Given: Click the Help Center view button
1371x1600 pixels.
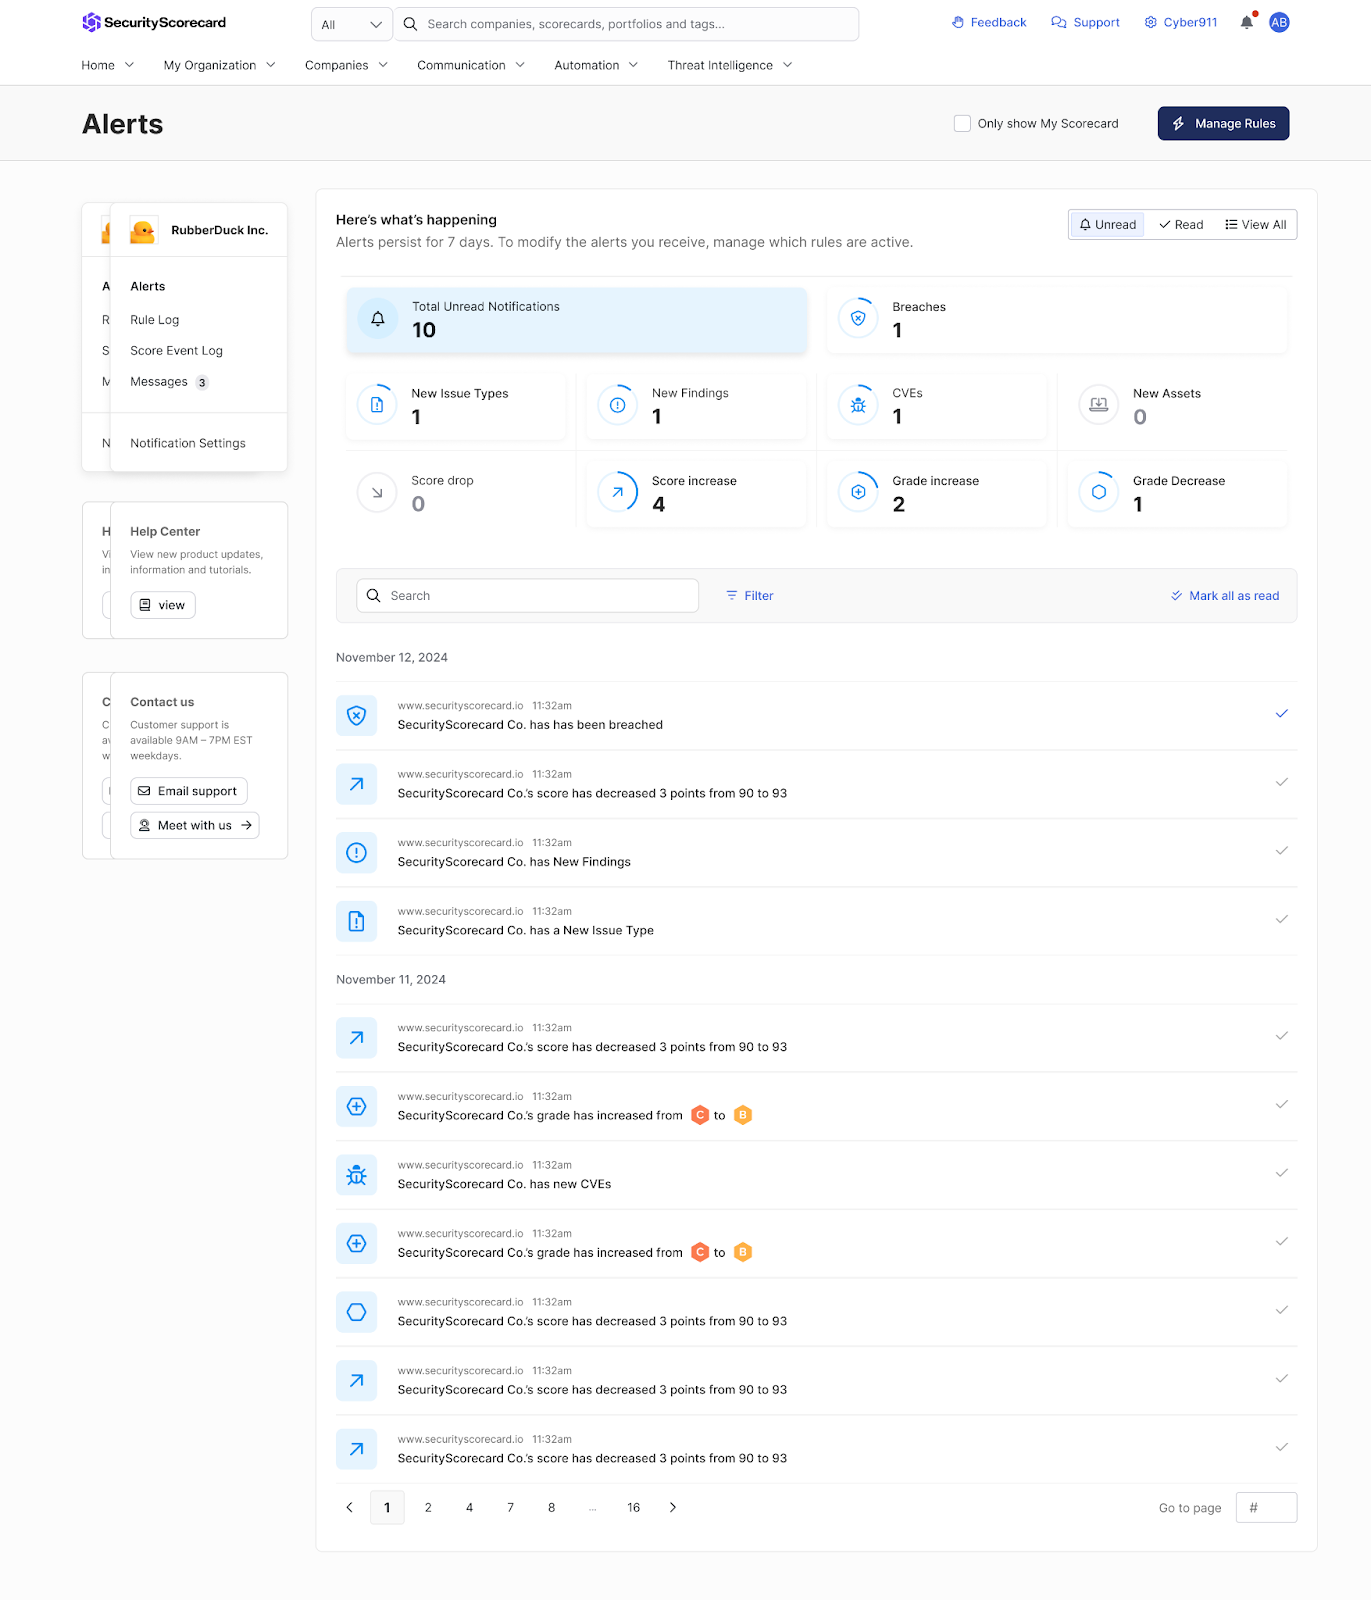Looking at the screenshot, I should pos(162,605).
